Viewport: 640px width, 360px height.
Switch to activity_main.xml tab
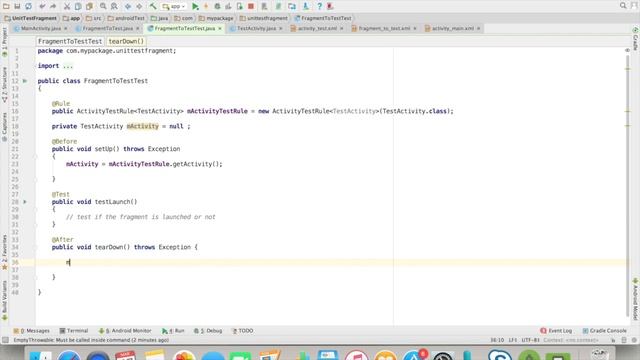click(x=452, y=29)
